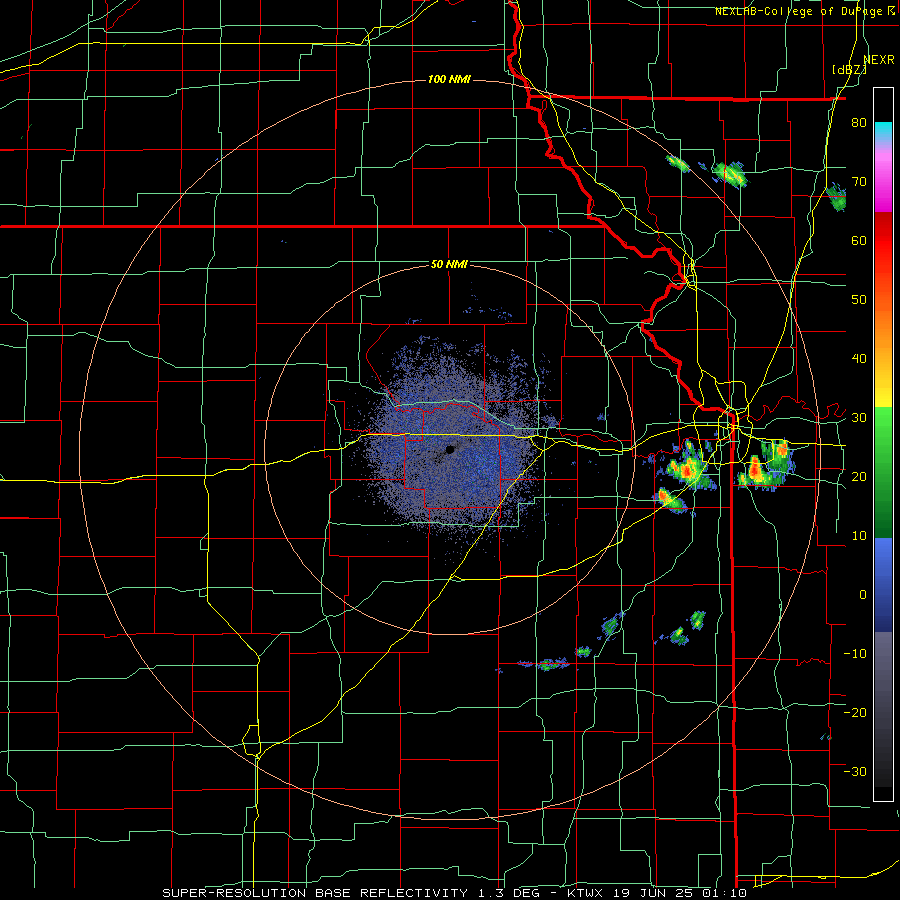Click the -20 value on dBZ scale
The width and height of the screenshot is (900, 900).
click(x=855, y=712)
